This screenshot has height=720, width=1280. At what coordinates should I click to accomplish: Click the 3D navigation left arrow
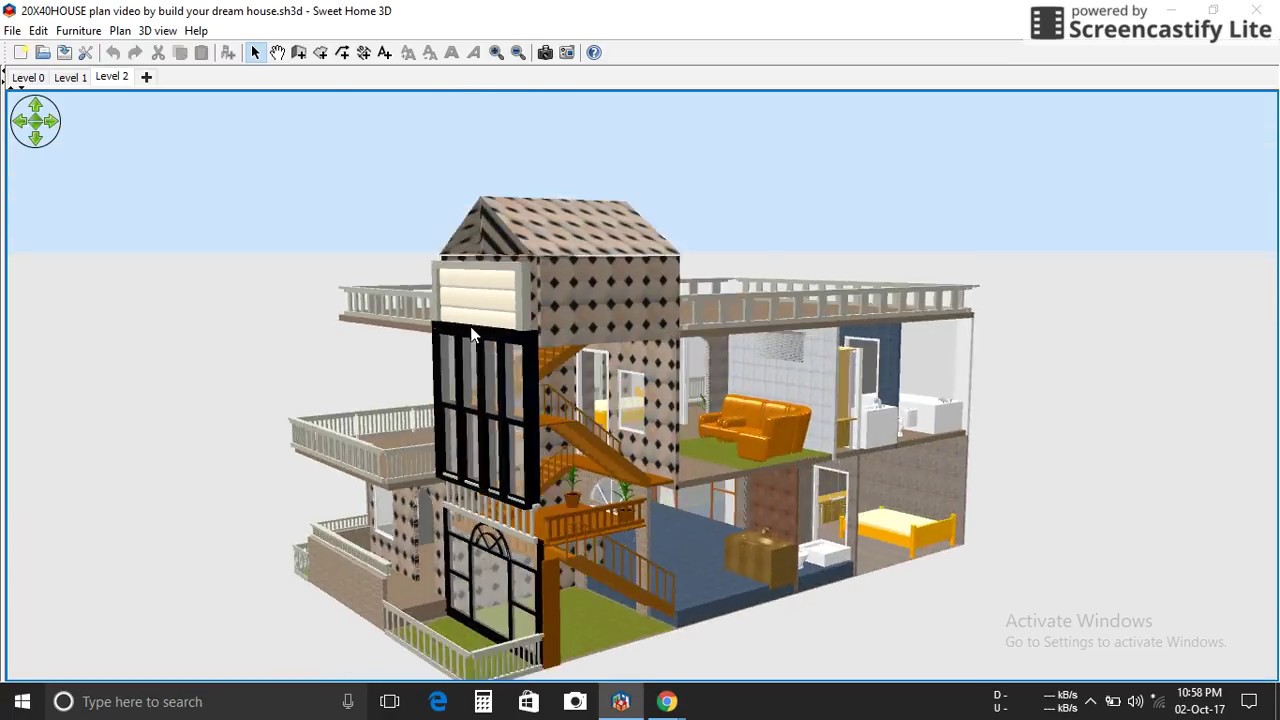pos(20,122)
